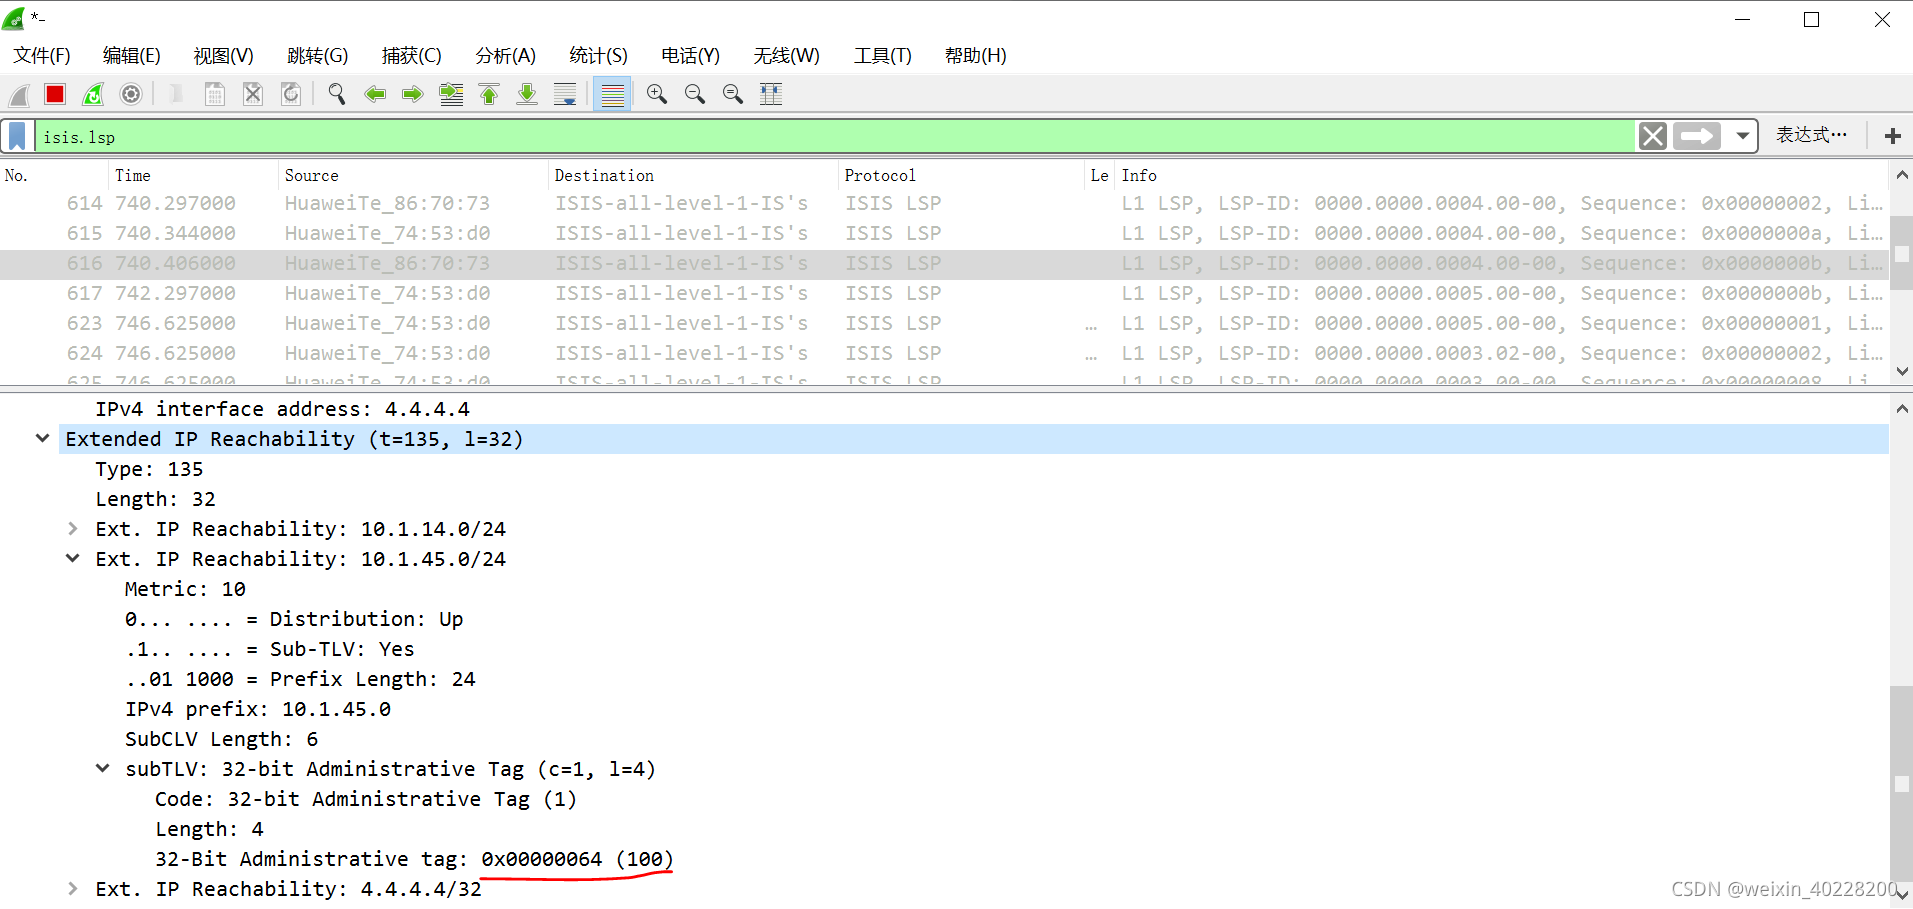Image resolution: width=1913 pixels, height=909 pixels.
Task: Collapse the 32-bit Administrative Tag subTLV
Action: coord(102,768)
